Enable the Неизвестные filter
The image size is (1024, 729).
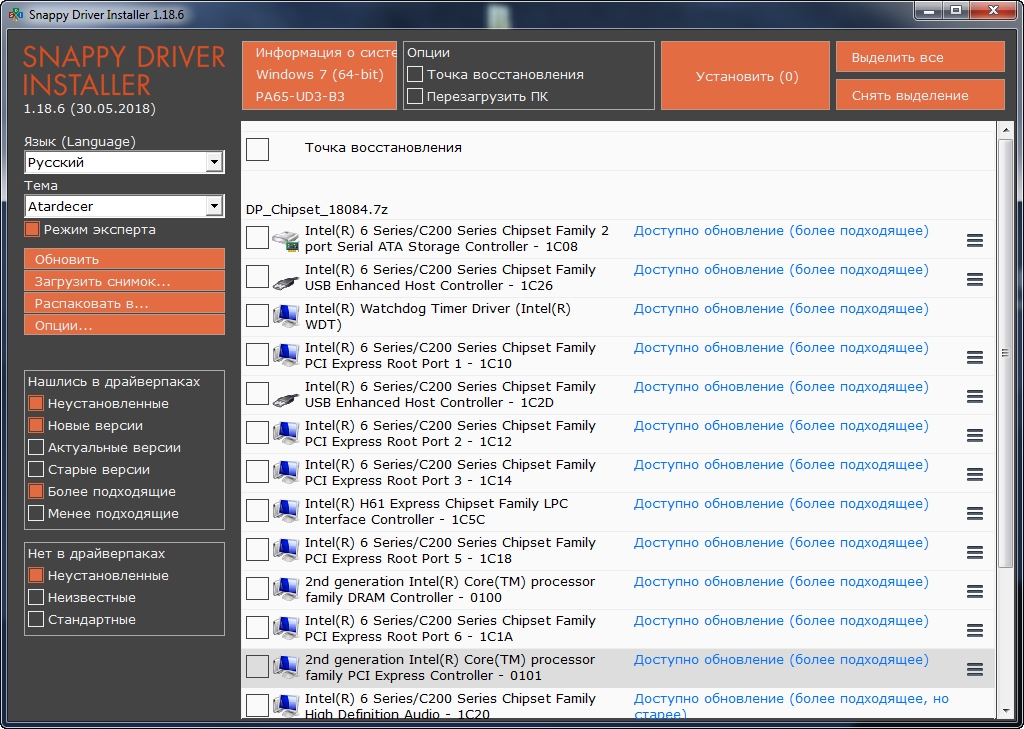coord(36,598)
